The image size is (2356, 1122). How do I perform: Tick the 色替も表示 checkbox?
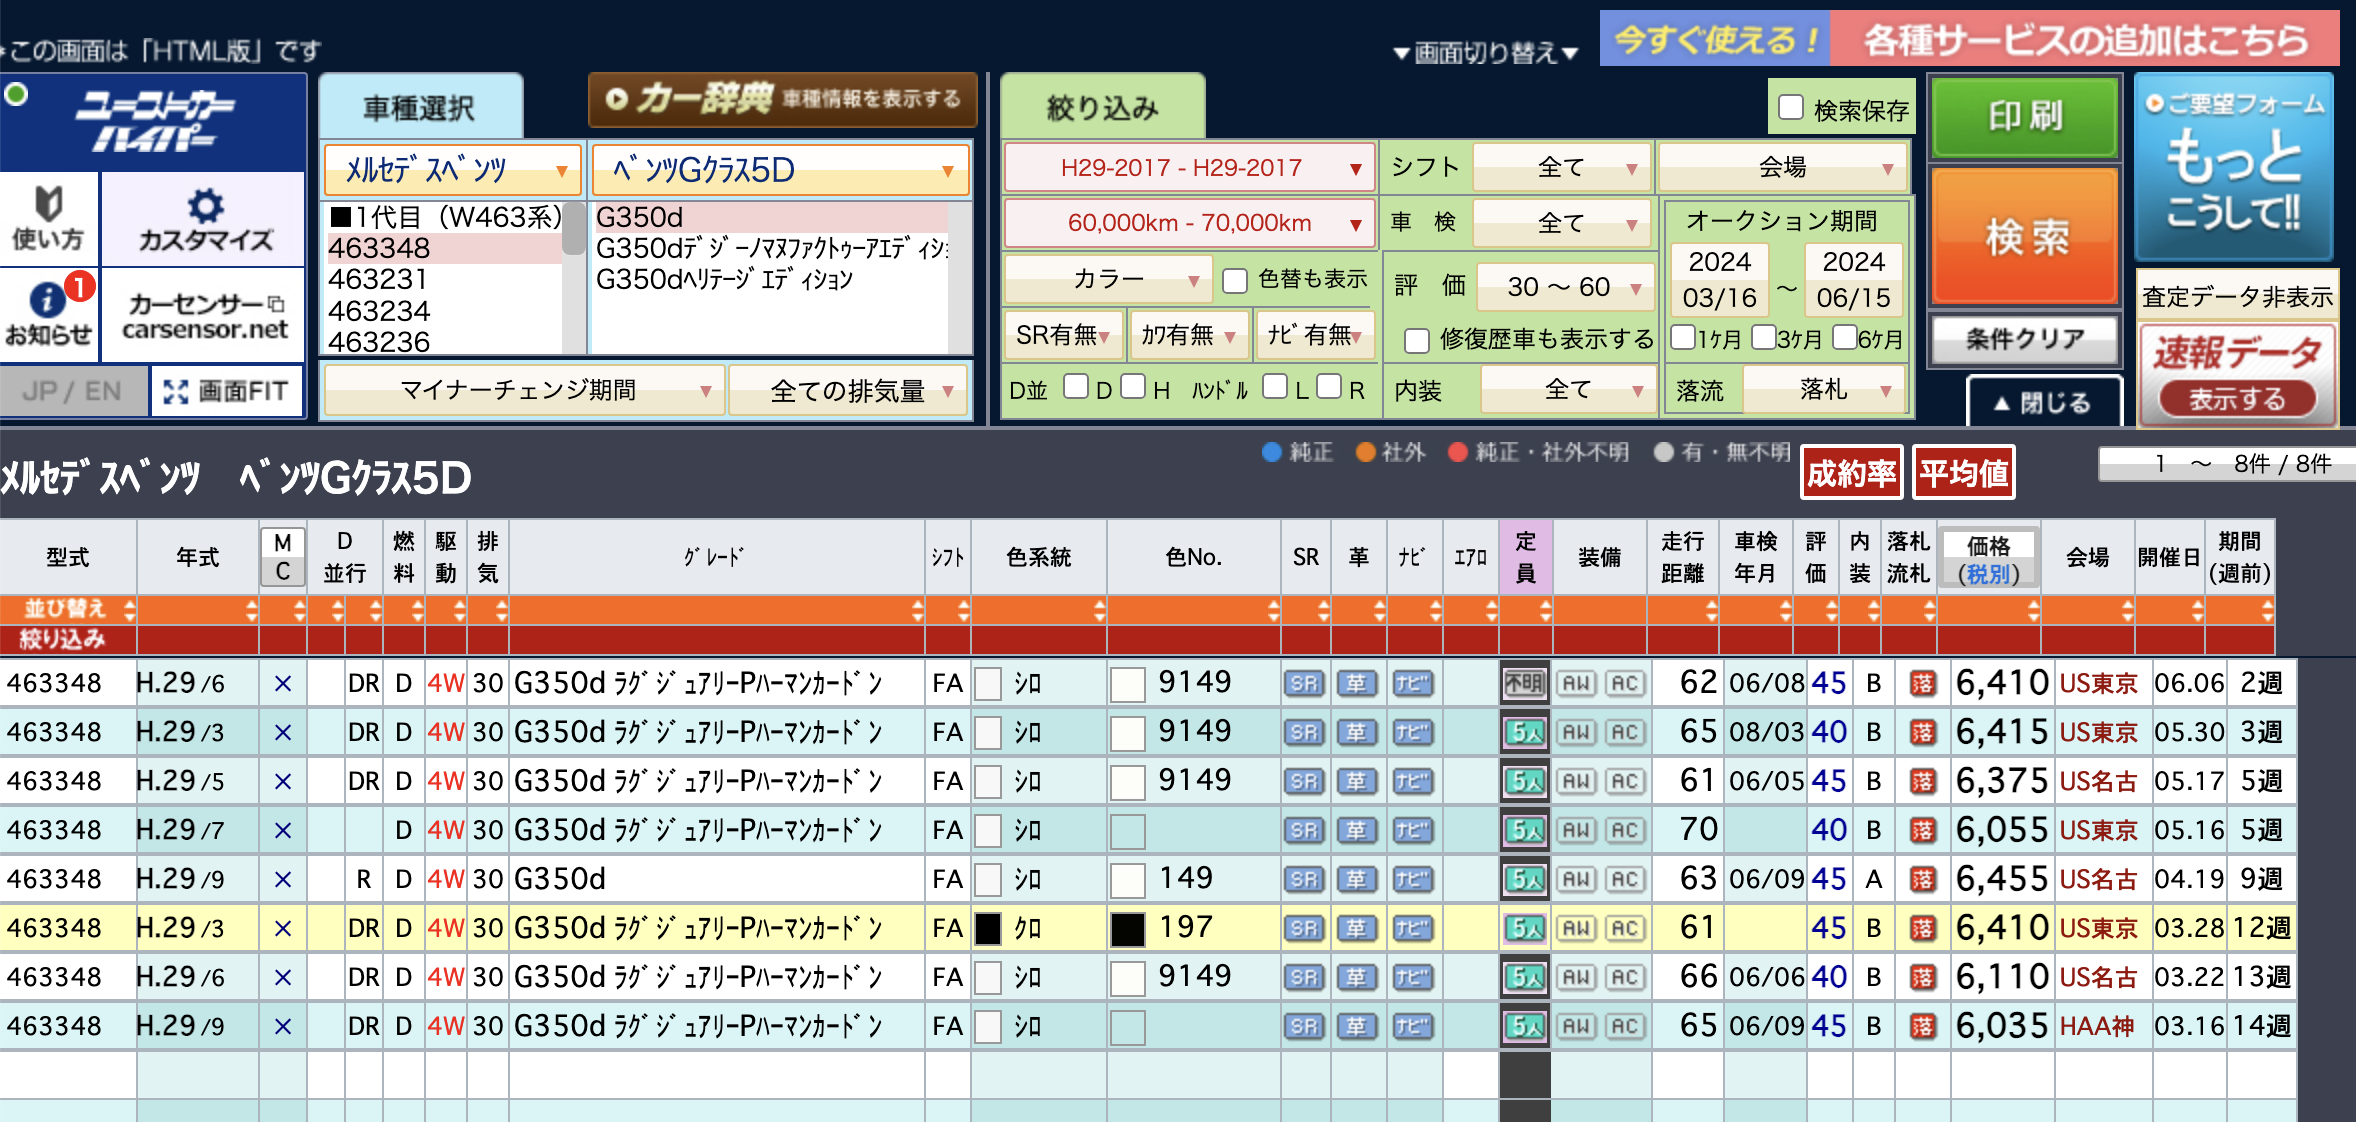[x=1235, y=281]
